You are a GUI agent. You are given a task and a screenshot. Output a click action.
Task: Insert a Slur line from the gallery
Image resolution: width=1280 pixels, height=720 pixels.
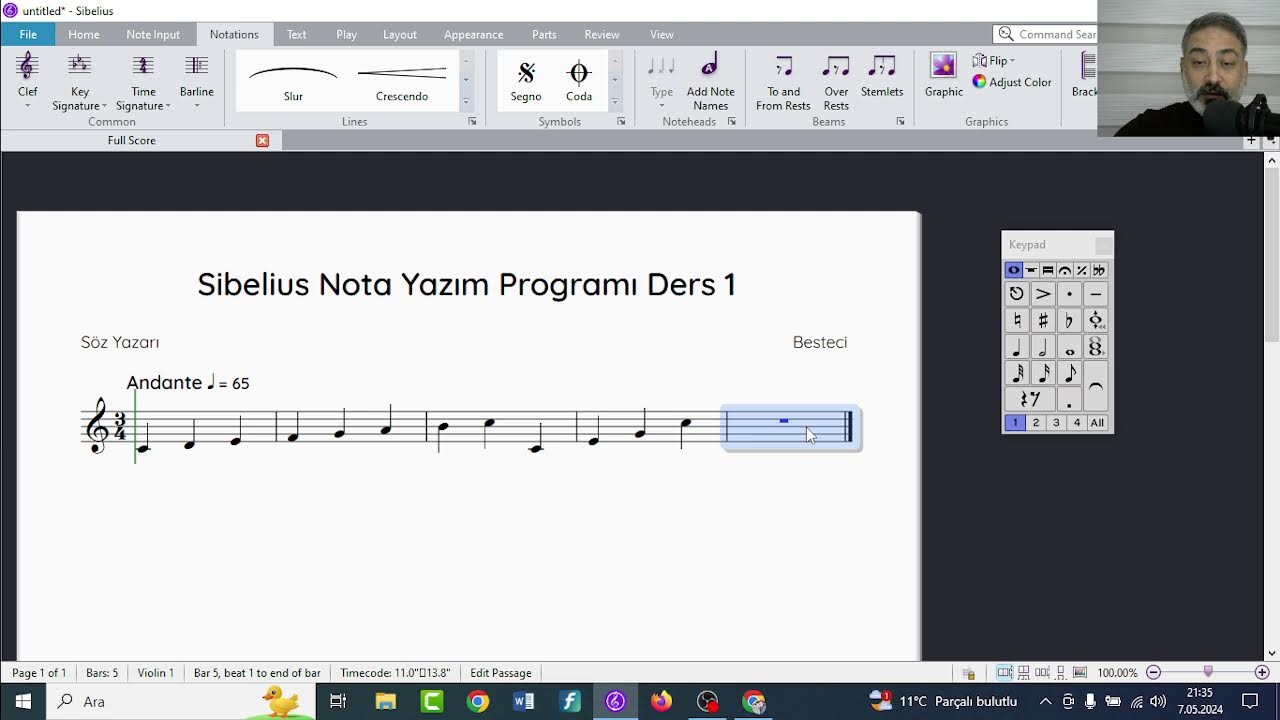click(293, 80)
